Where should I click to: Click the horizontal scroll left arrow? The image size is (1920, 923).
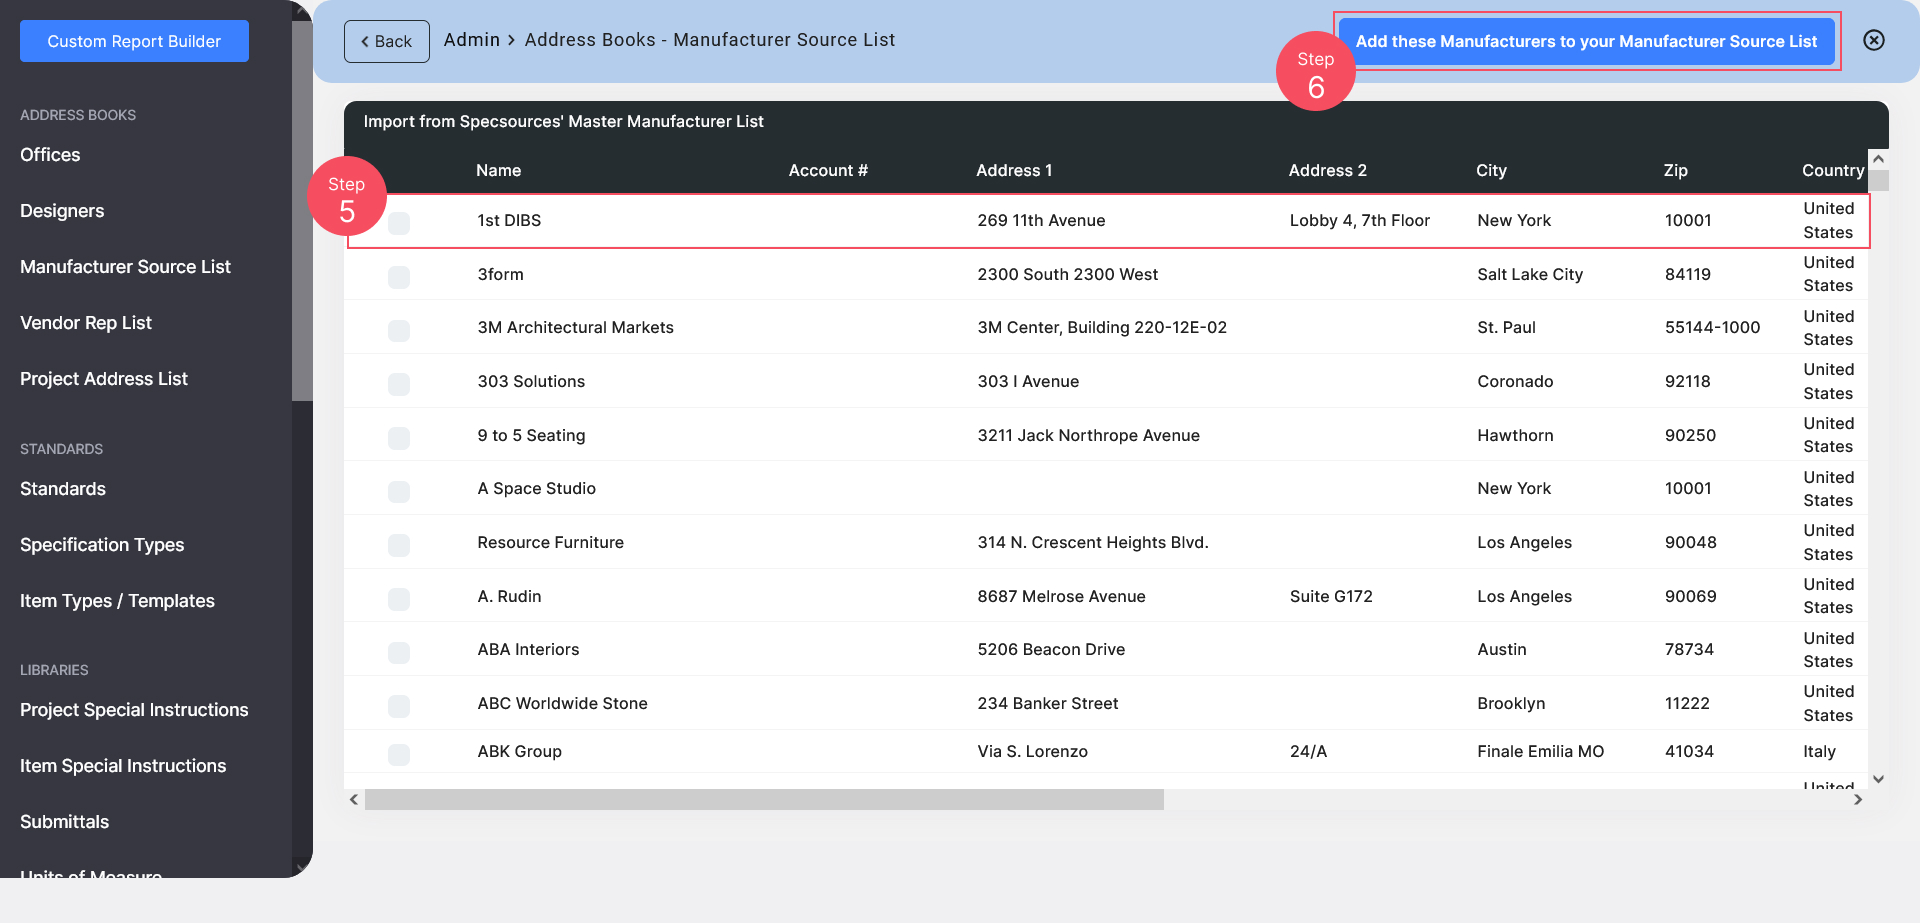[x=354, y=799]
